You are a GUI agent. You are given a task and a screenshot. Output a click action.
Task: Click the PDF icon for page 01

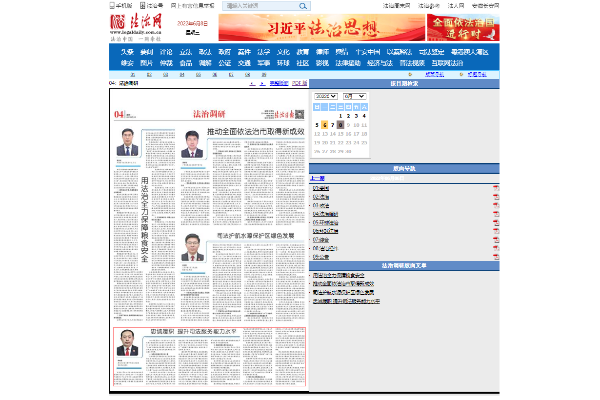point(495,187)
